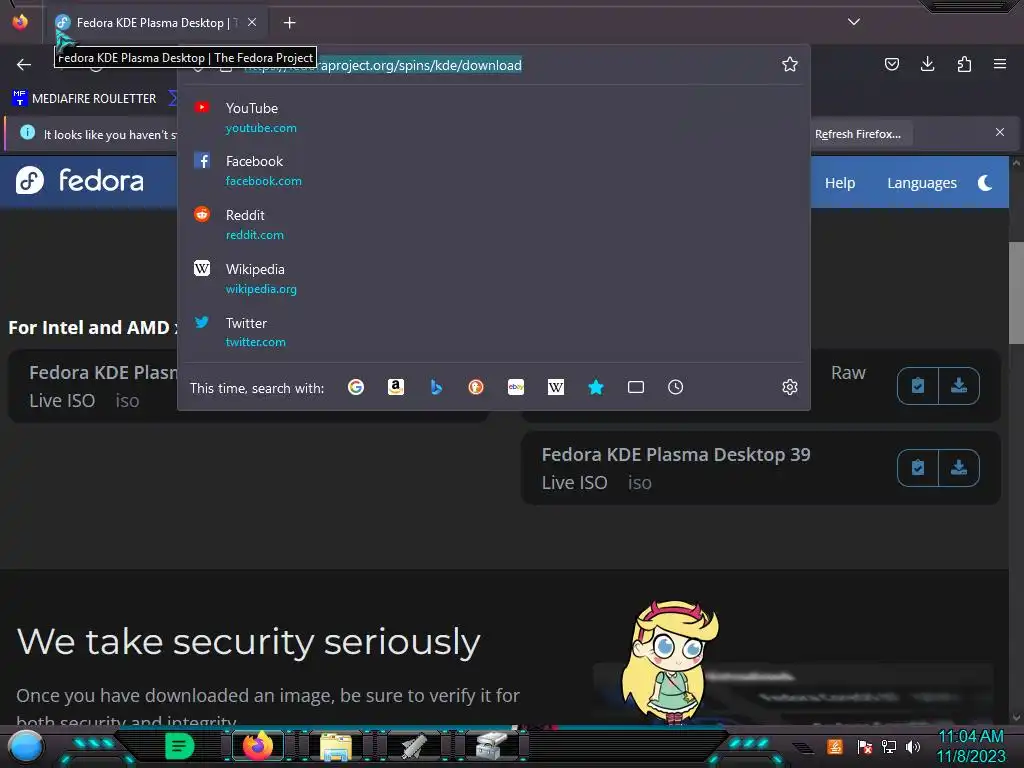This screenshot has height=768, width=1024.
Task: Open File Explorer from taskbar
Action: coord(336,746)
